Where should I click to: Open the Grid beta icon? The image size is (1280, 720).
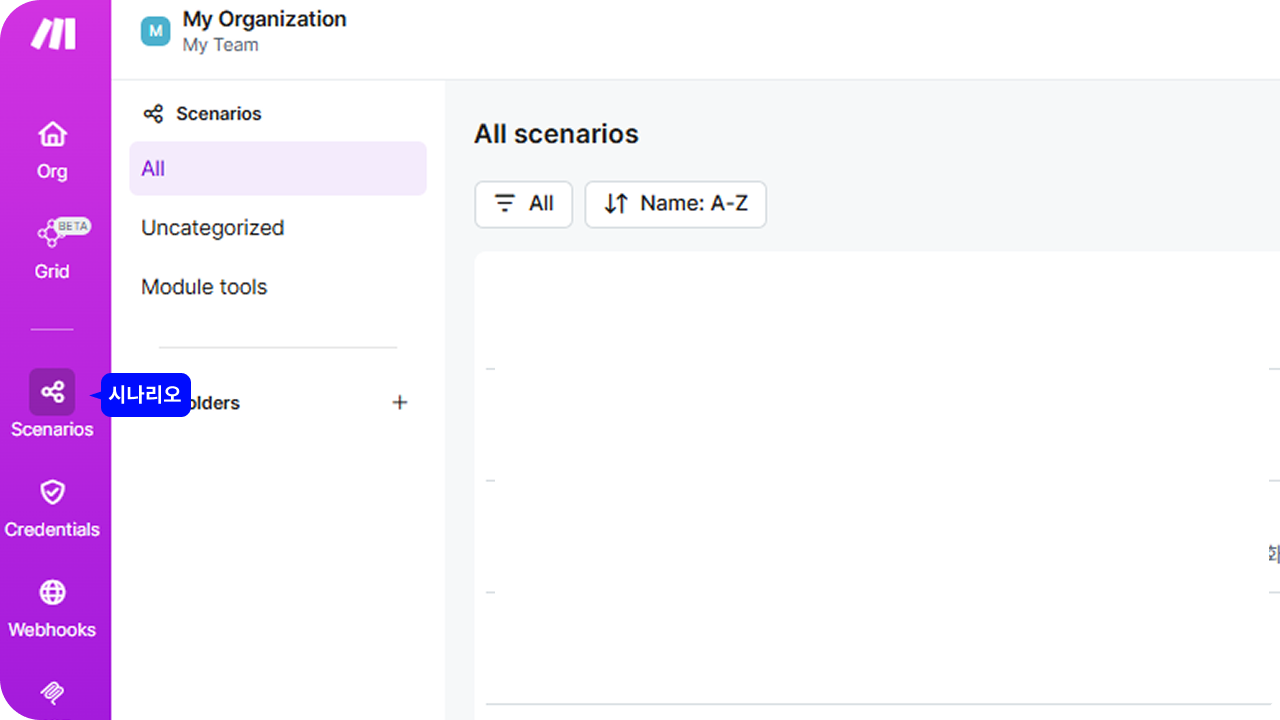[x=52, y=233]
